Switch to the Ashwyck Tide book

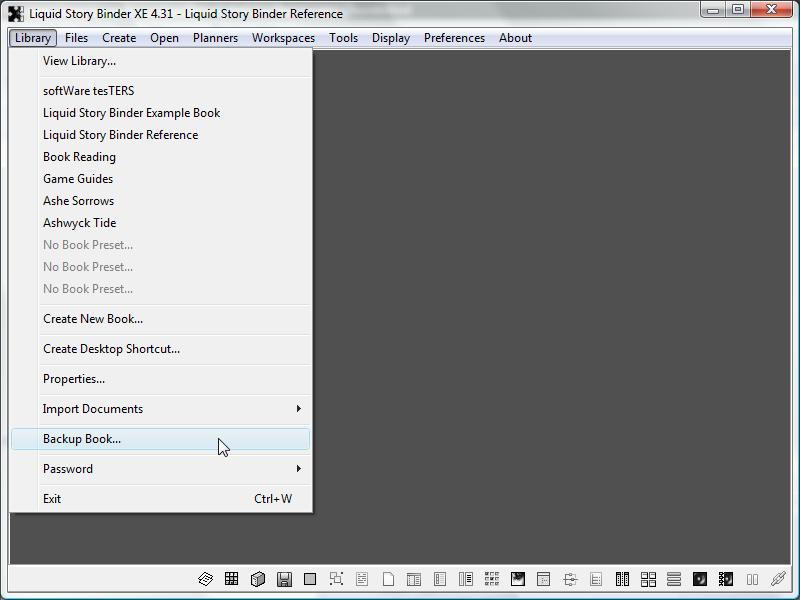[x=80, y=223]
